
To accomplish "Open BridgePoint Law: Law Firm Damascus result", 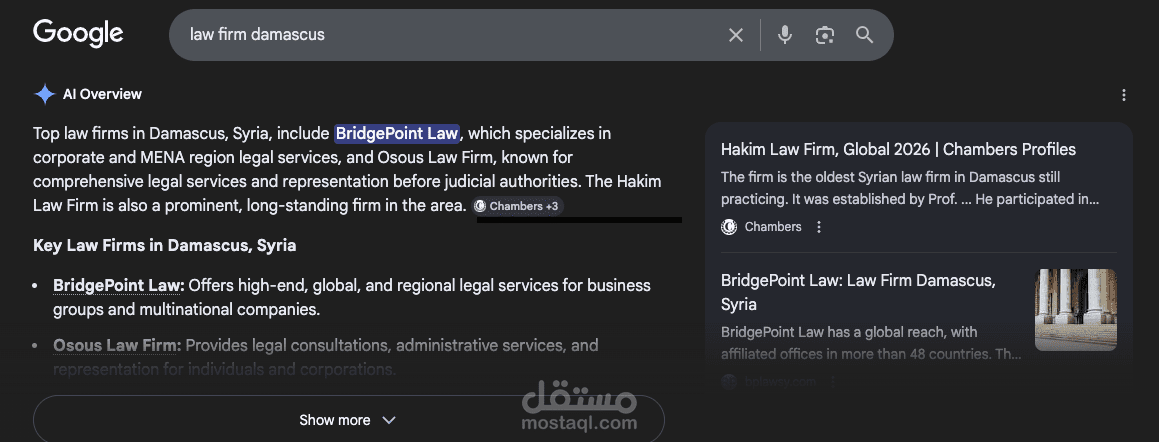I will (x=858, y=292).
